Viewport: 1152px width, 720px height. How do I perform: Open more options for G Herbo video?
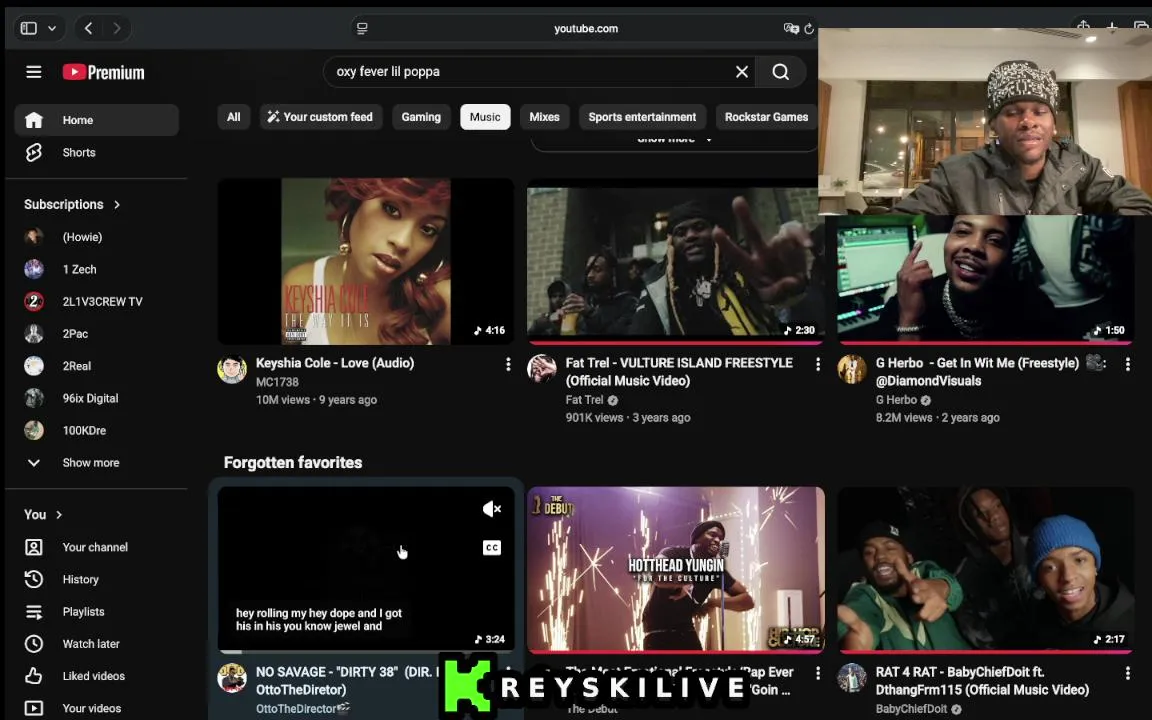(x=1128, y=364)
